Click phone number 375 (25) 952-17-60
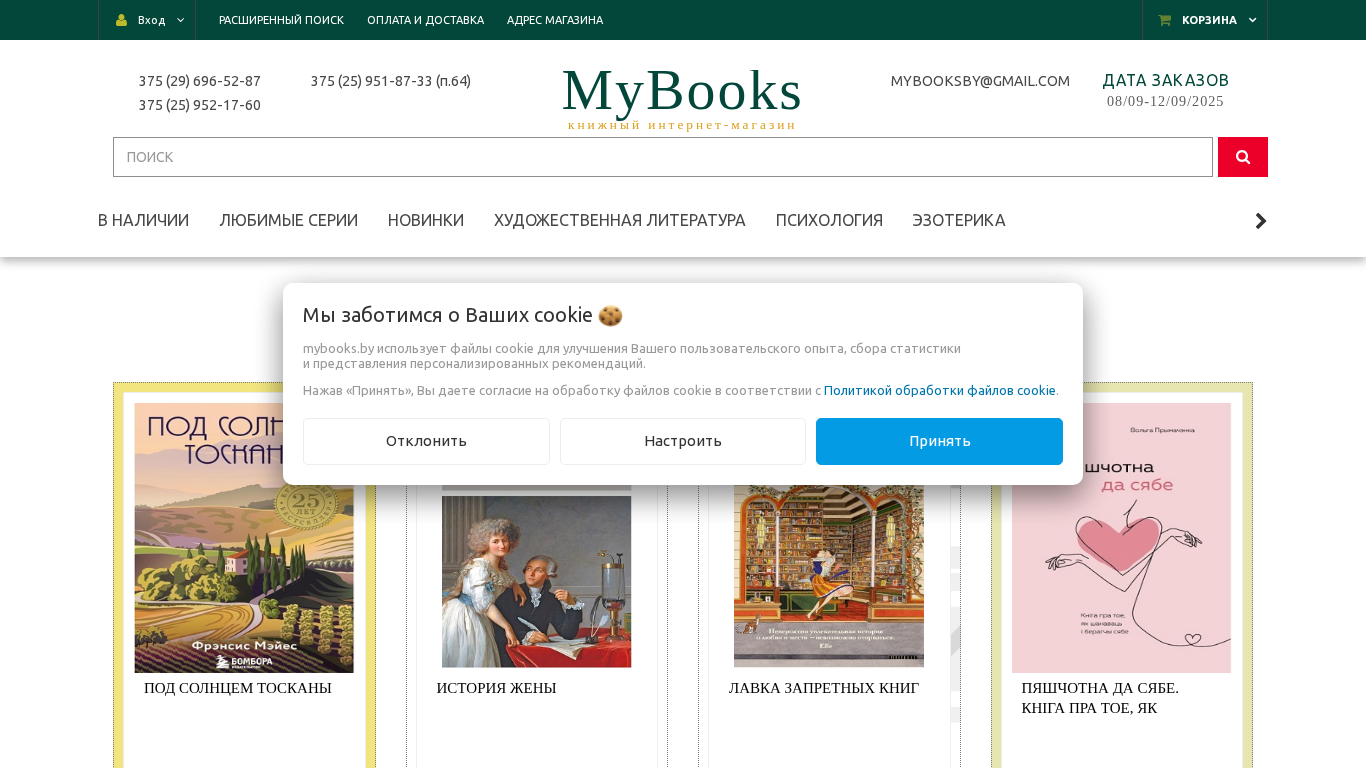Screen dimensions: 1366x768 click(200, 105)
